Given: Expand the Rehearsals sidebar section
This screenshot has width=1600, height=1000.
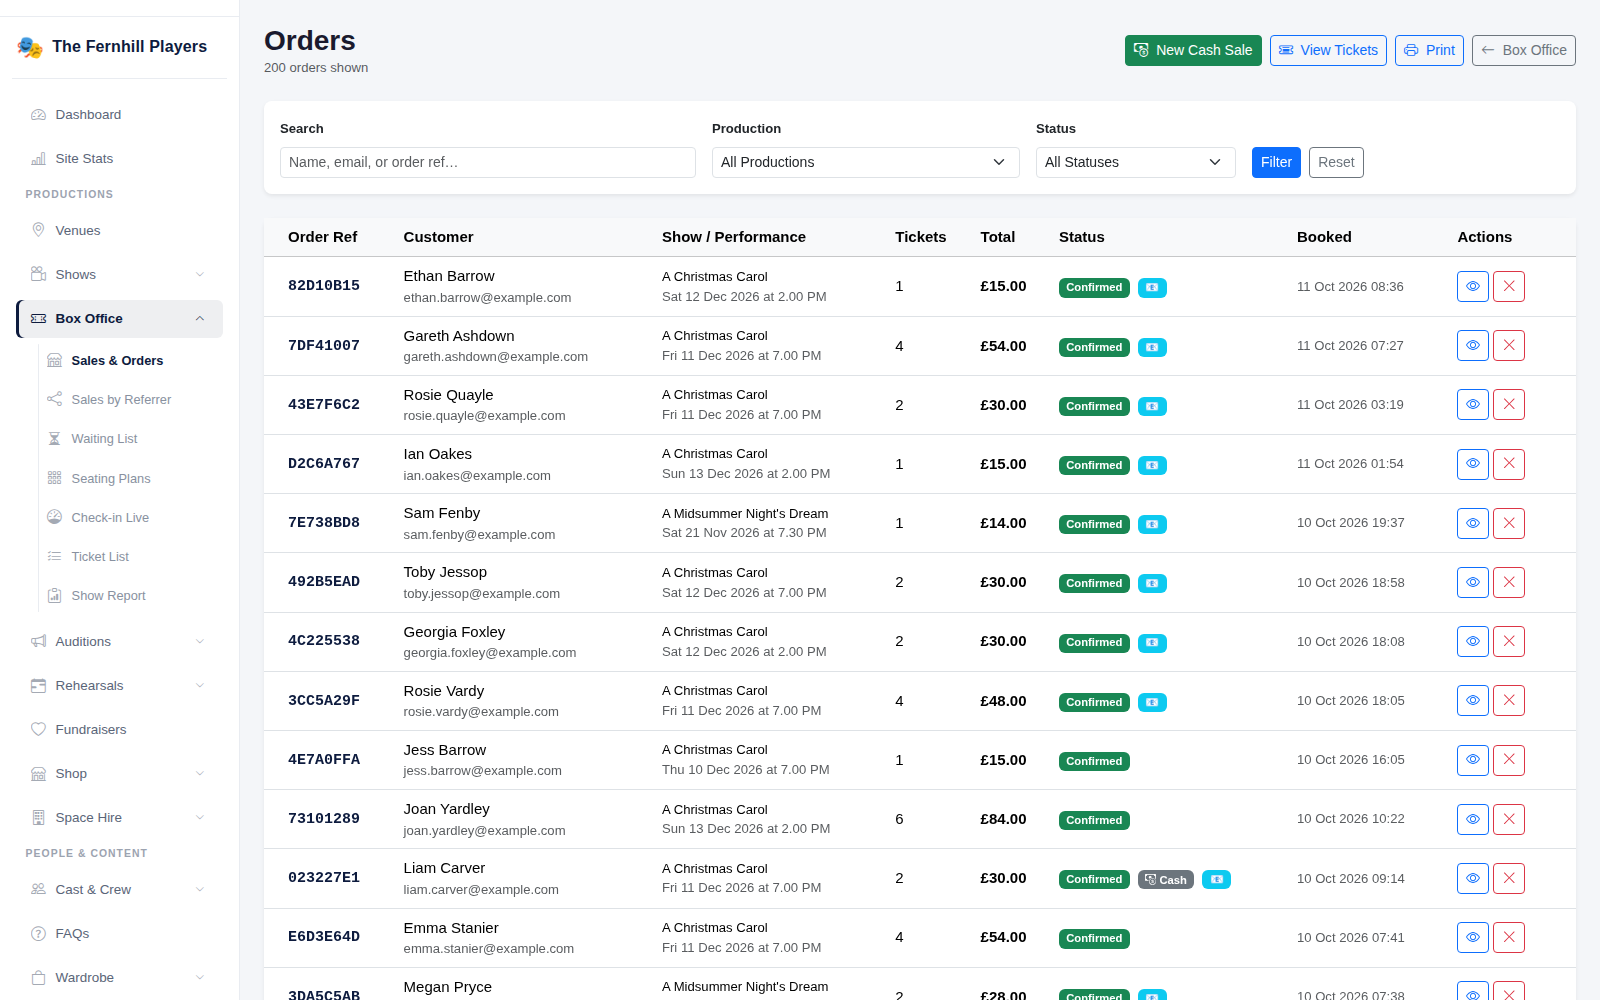Looking at the screenshot, I should pos(119,686).
